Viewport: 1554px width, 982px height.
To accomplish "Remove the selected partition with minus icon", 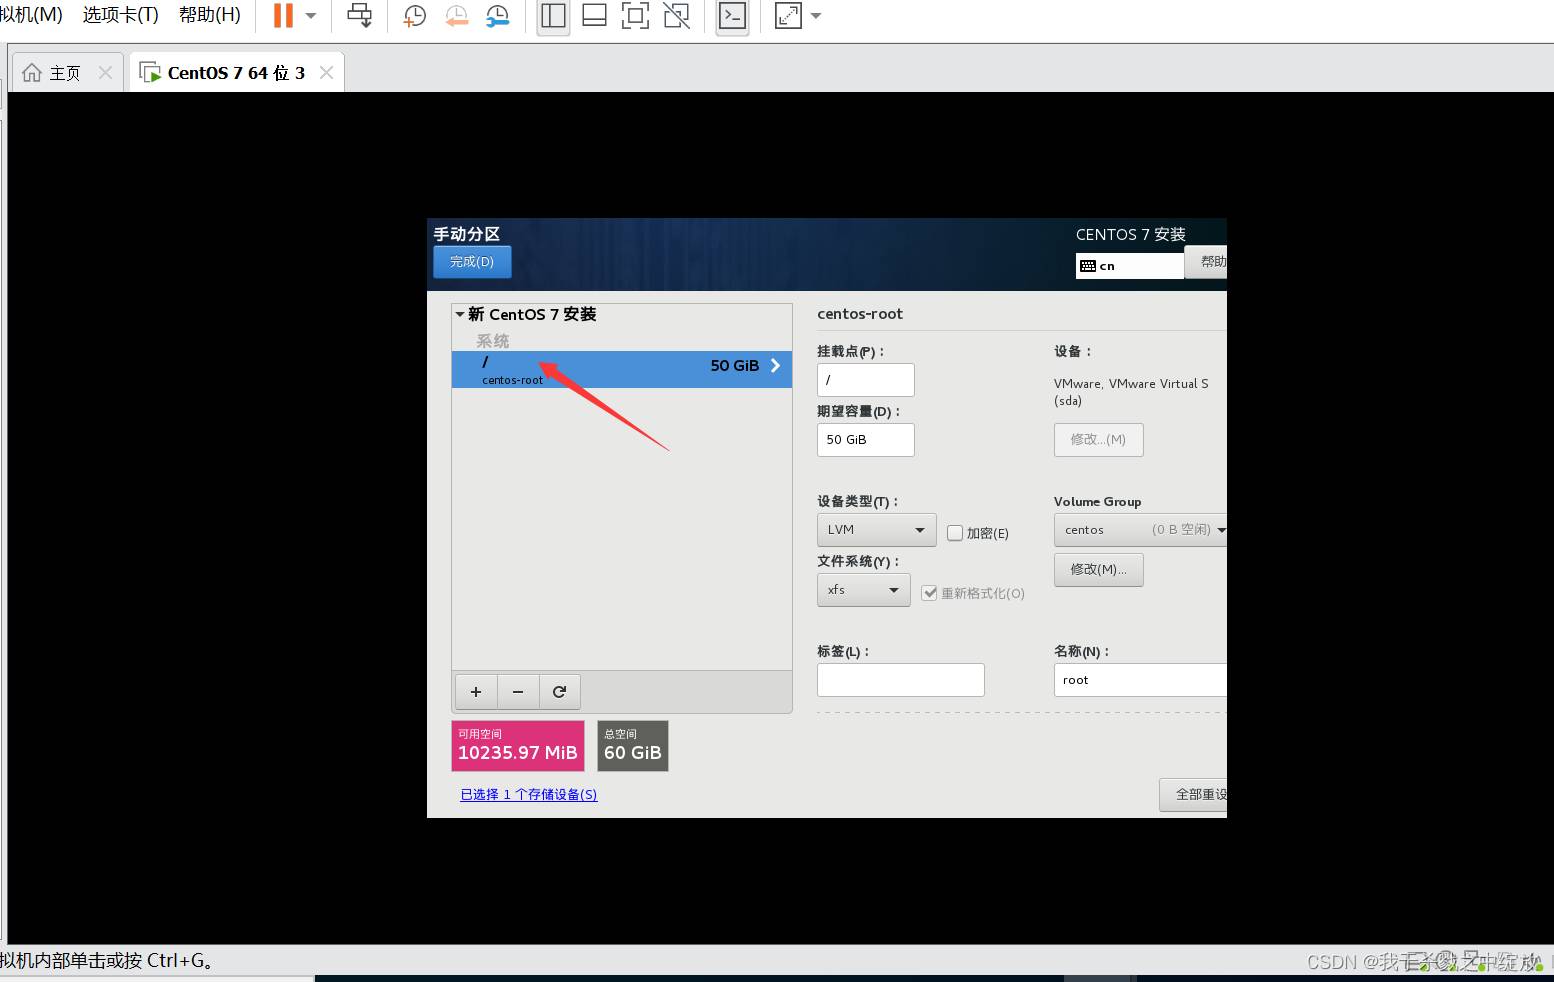I will 518,691.
